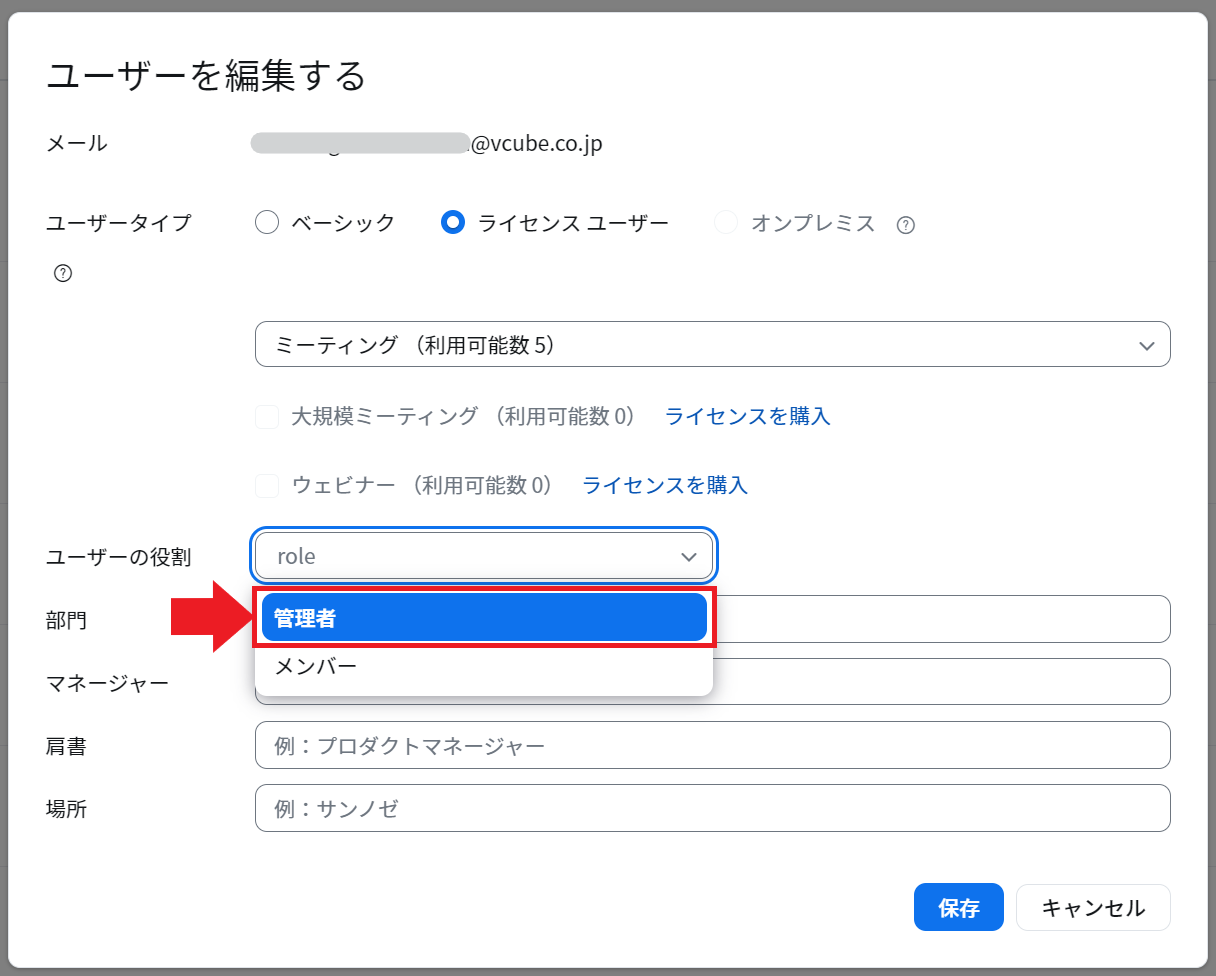This screenshot has height=976, width=1216.
Task: Choose メンバー from the role list
Action: tap(484, 666)
